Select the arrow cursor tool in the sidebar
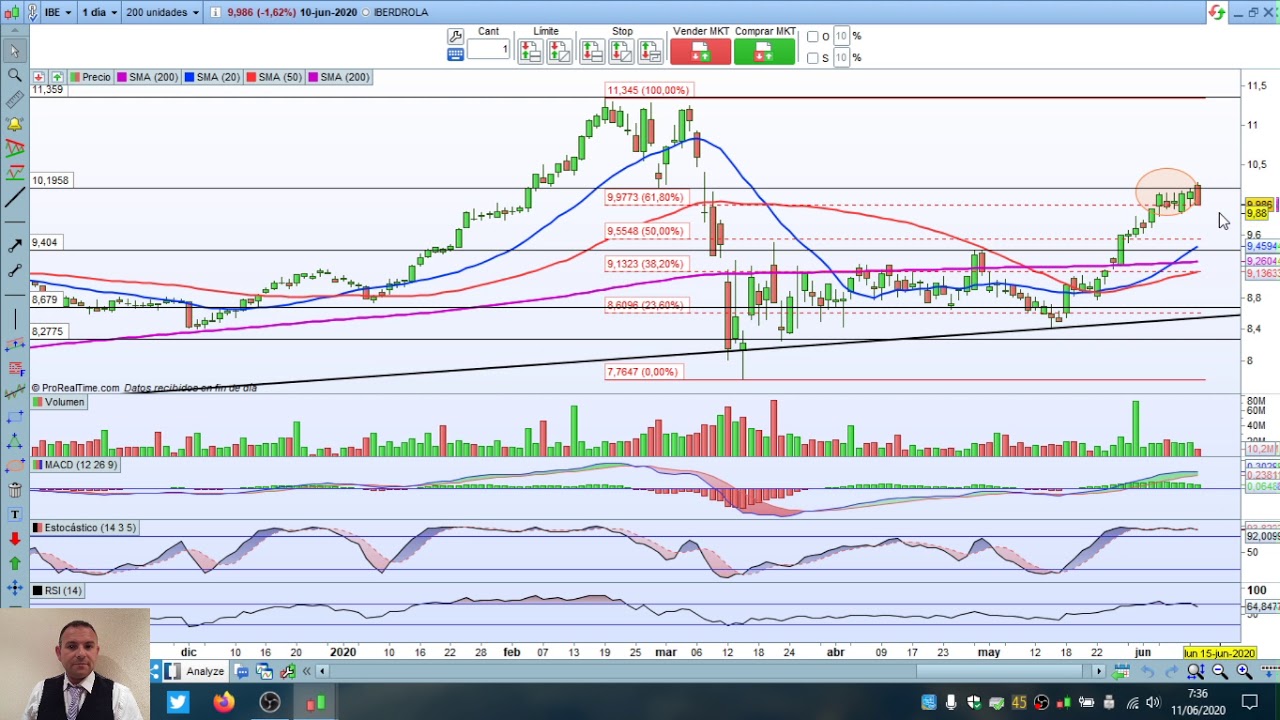The image size is (1280, 720). (14, 50)
